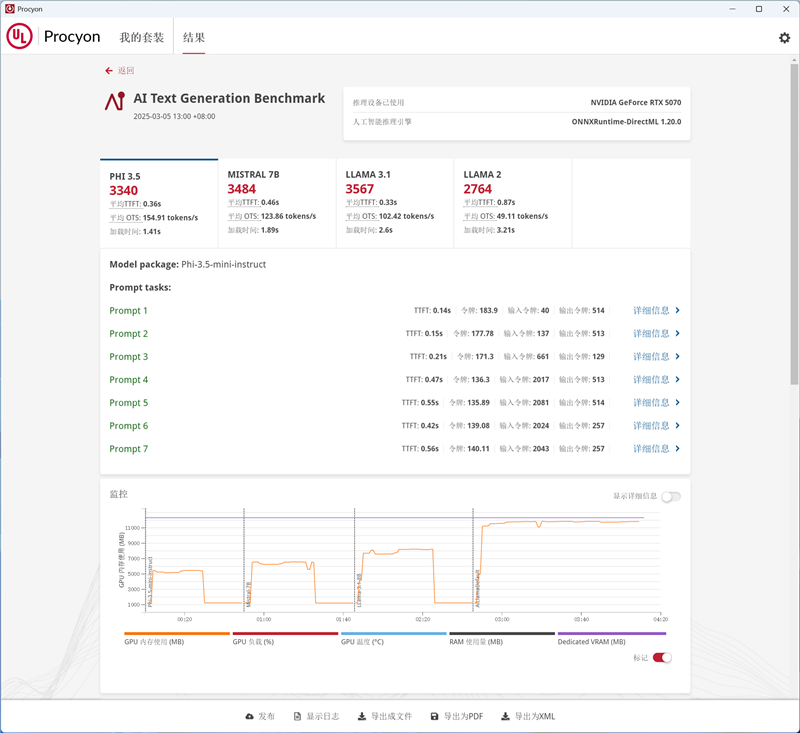800x733 pixels.
Task: Click the 2025-03-05 13:00 timestamp
Action: click(x=174, y=116)
